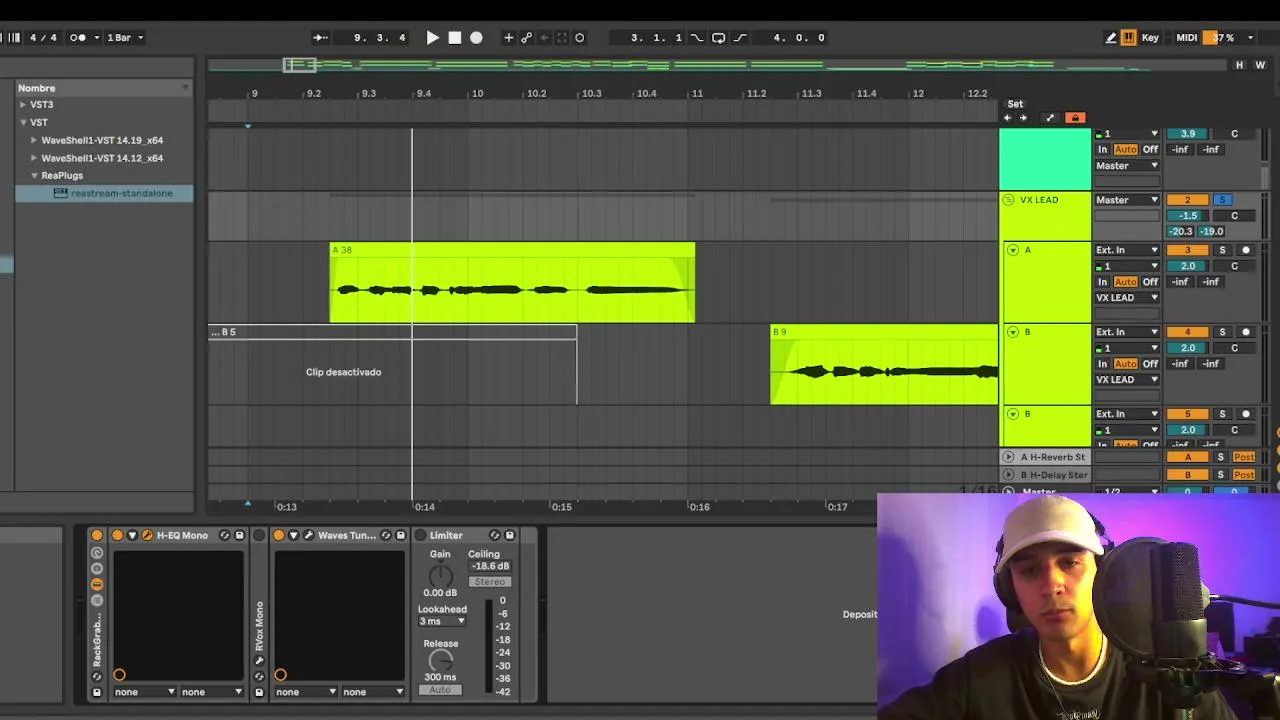Open the metronome settings dropdown
The image size is (1280, 720).
[x=96, y=38]
